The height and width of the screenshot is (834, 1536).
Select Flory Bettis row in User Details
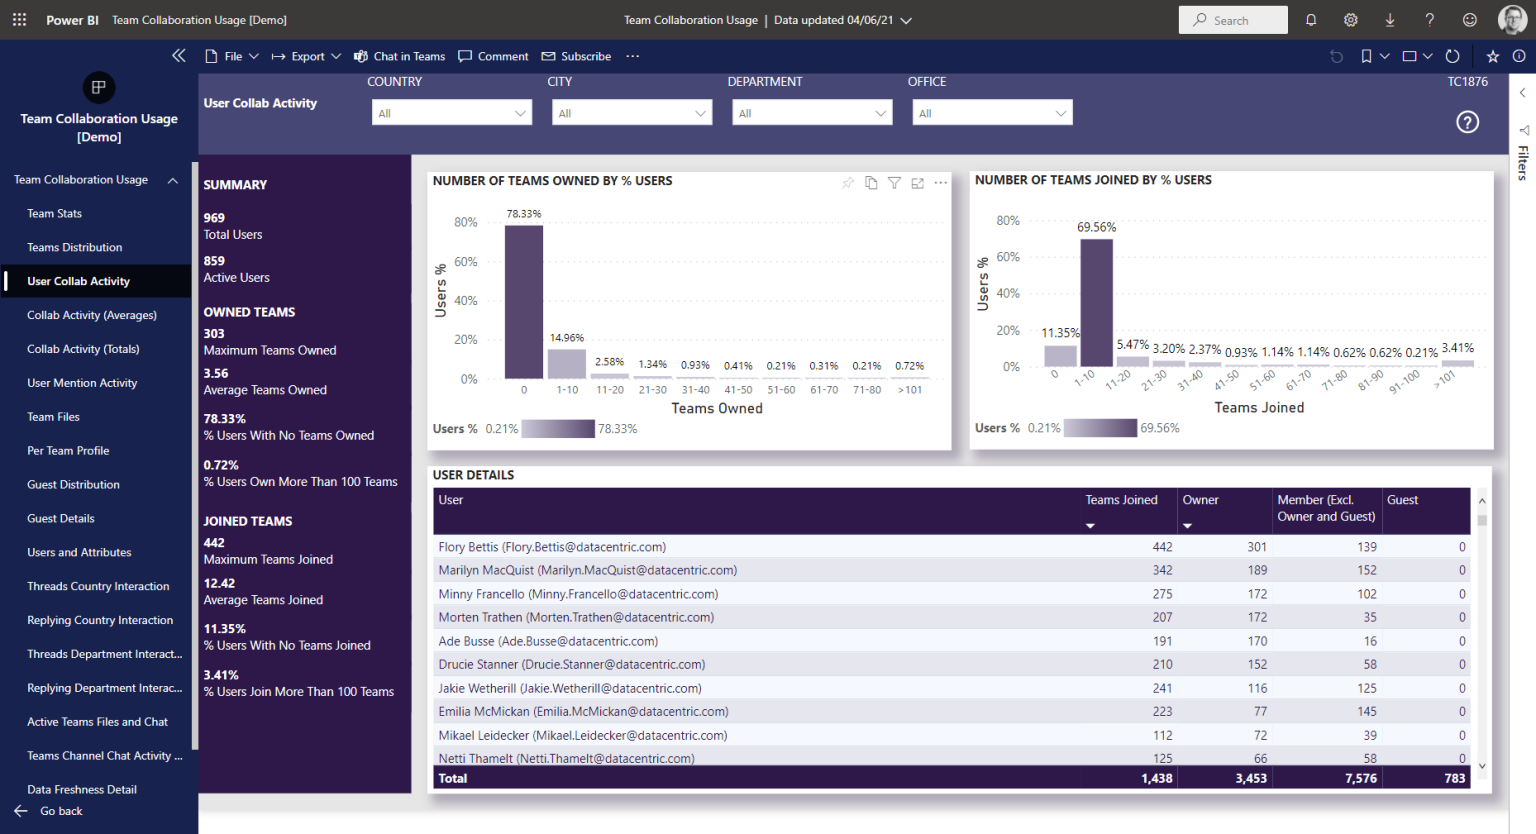[x=951, y=547]
